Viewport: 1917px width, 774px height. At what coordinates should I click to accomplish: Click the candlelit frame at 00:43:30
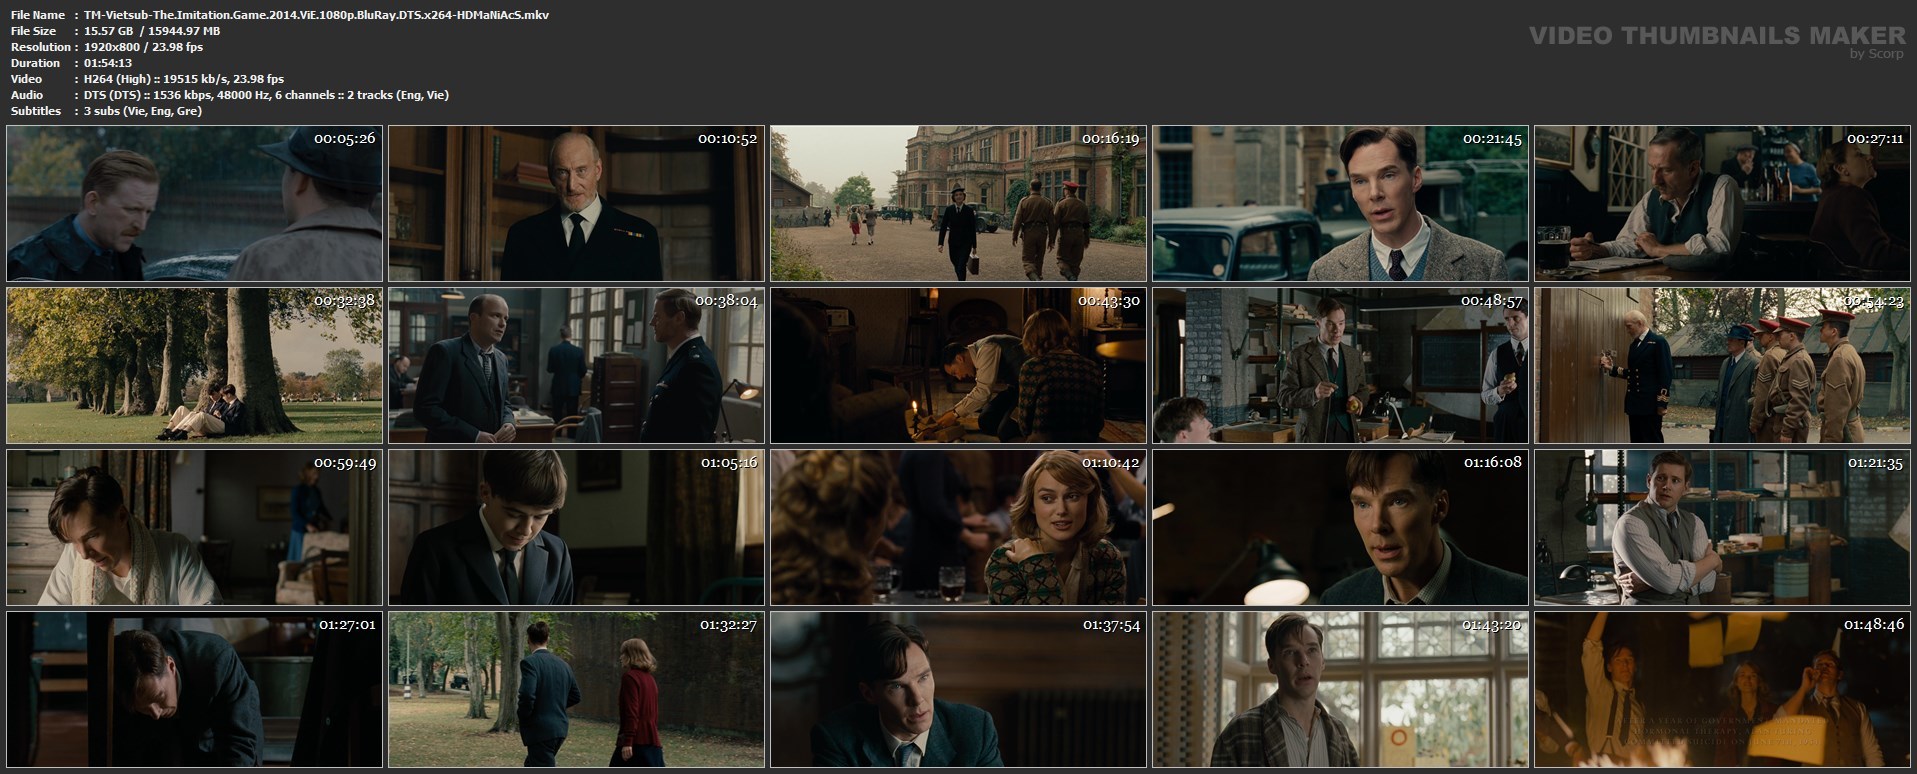click(958, 365)
